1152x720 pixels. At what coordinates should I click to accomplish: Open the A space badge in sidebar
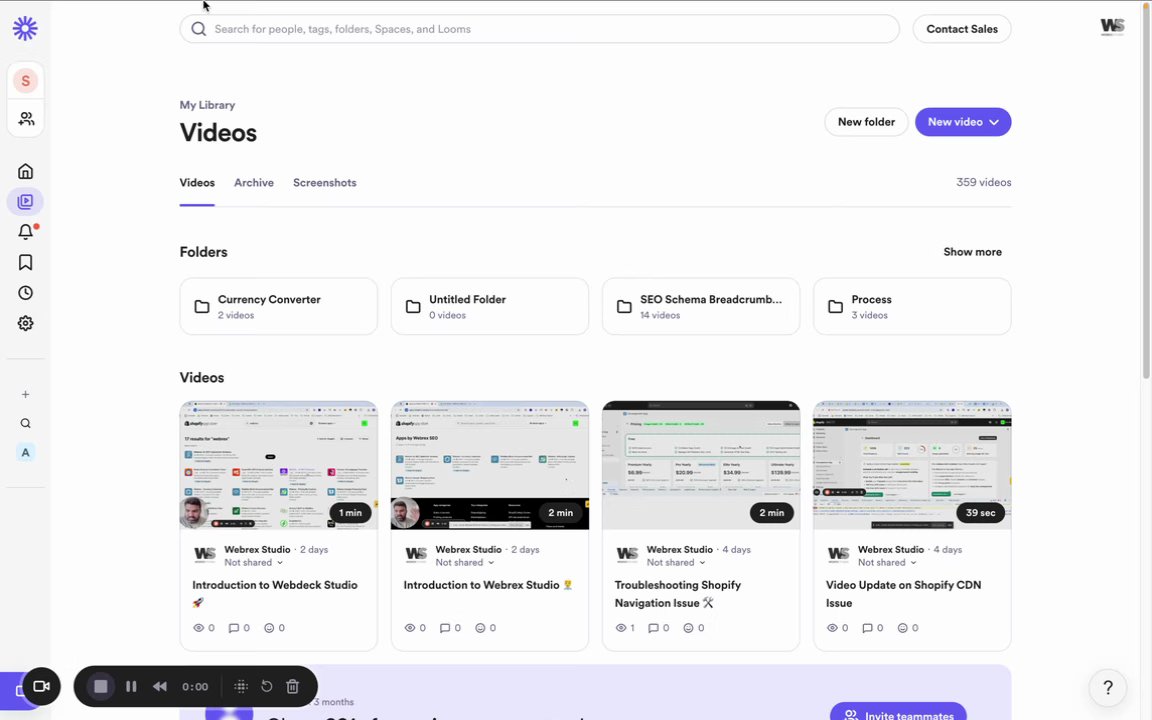pos(26,453)
